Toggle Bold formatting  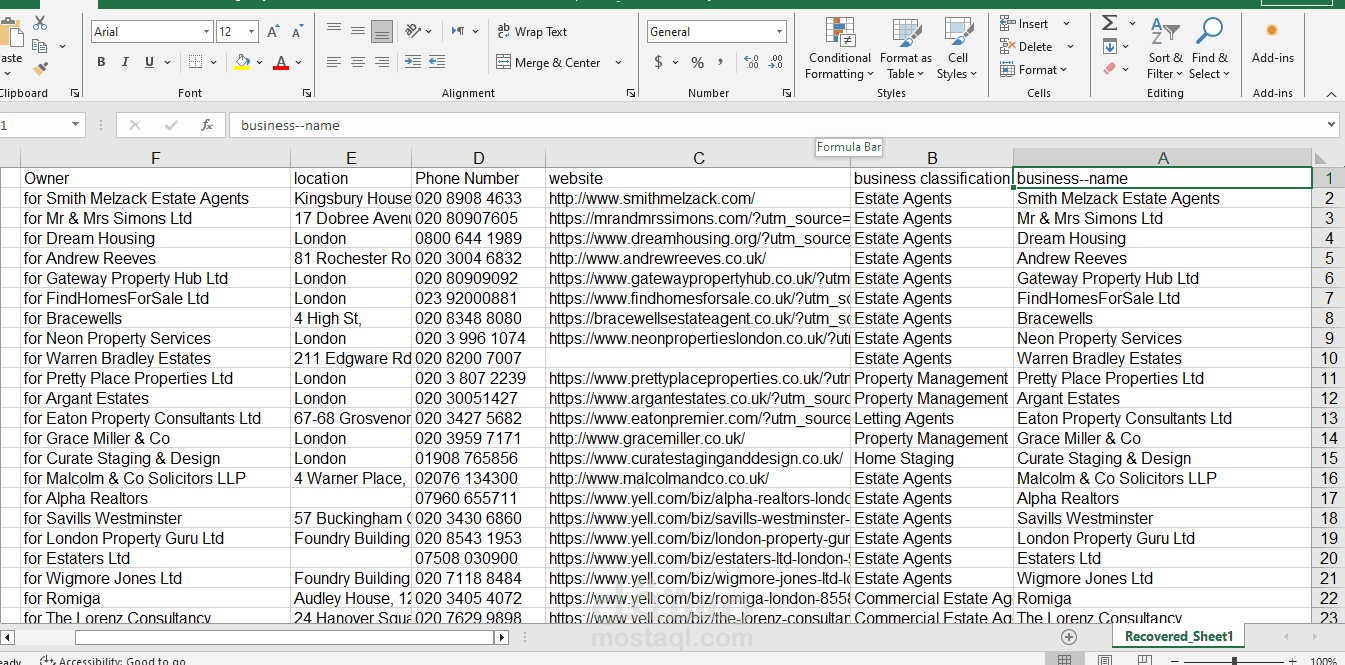point(101,62)
